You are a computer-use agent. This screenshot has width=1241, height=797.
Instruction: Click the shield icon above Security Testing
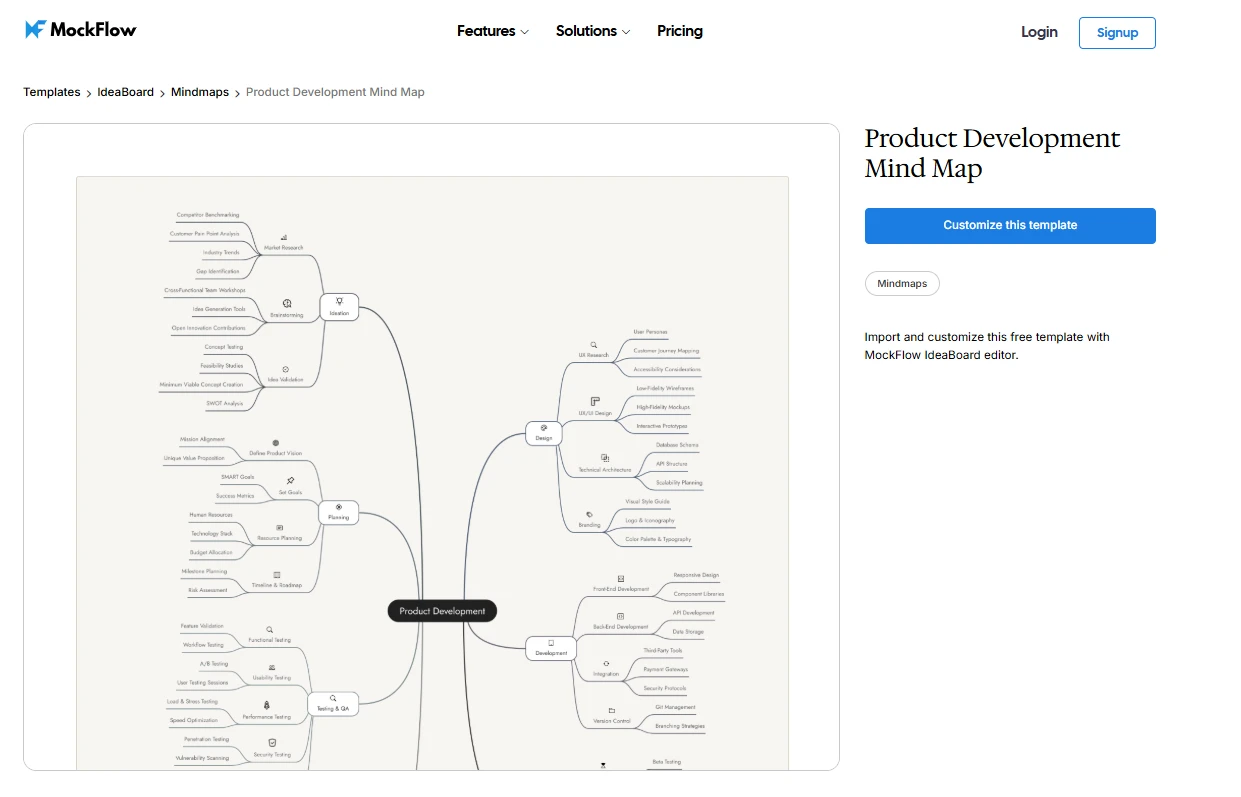pos(272,743)
